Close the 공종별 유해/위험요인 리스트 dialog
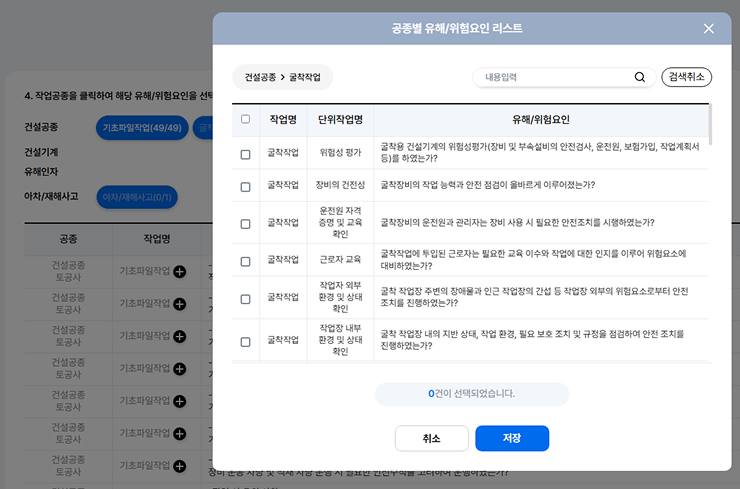Image resolution: width=740 pixels, height=489 pixels. [708, 29]
